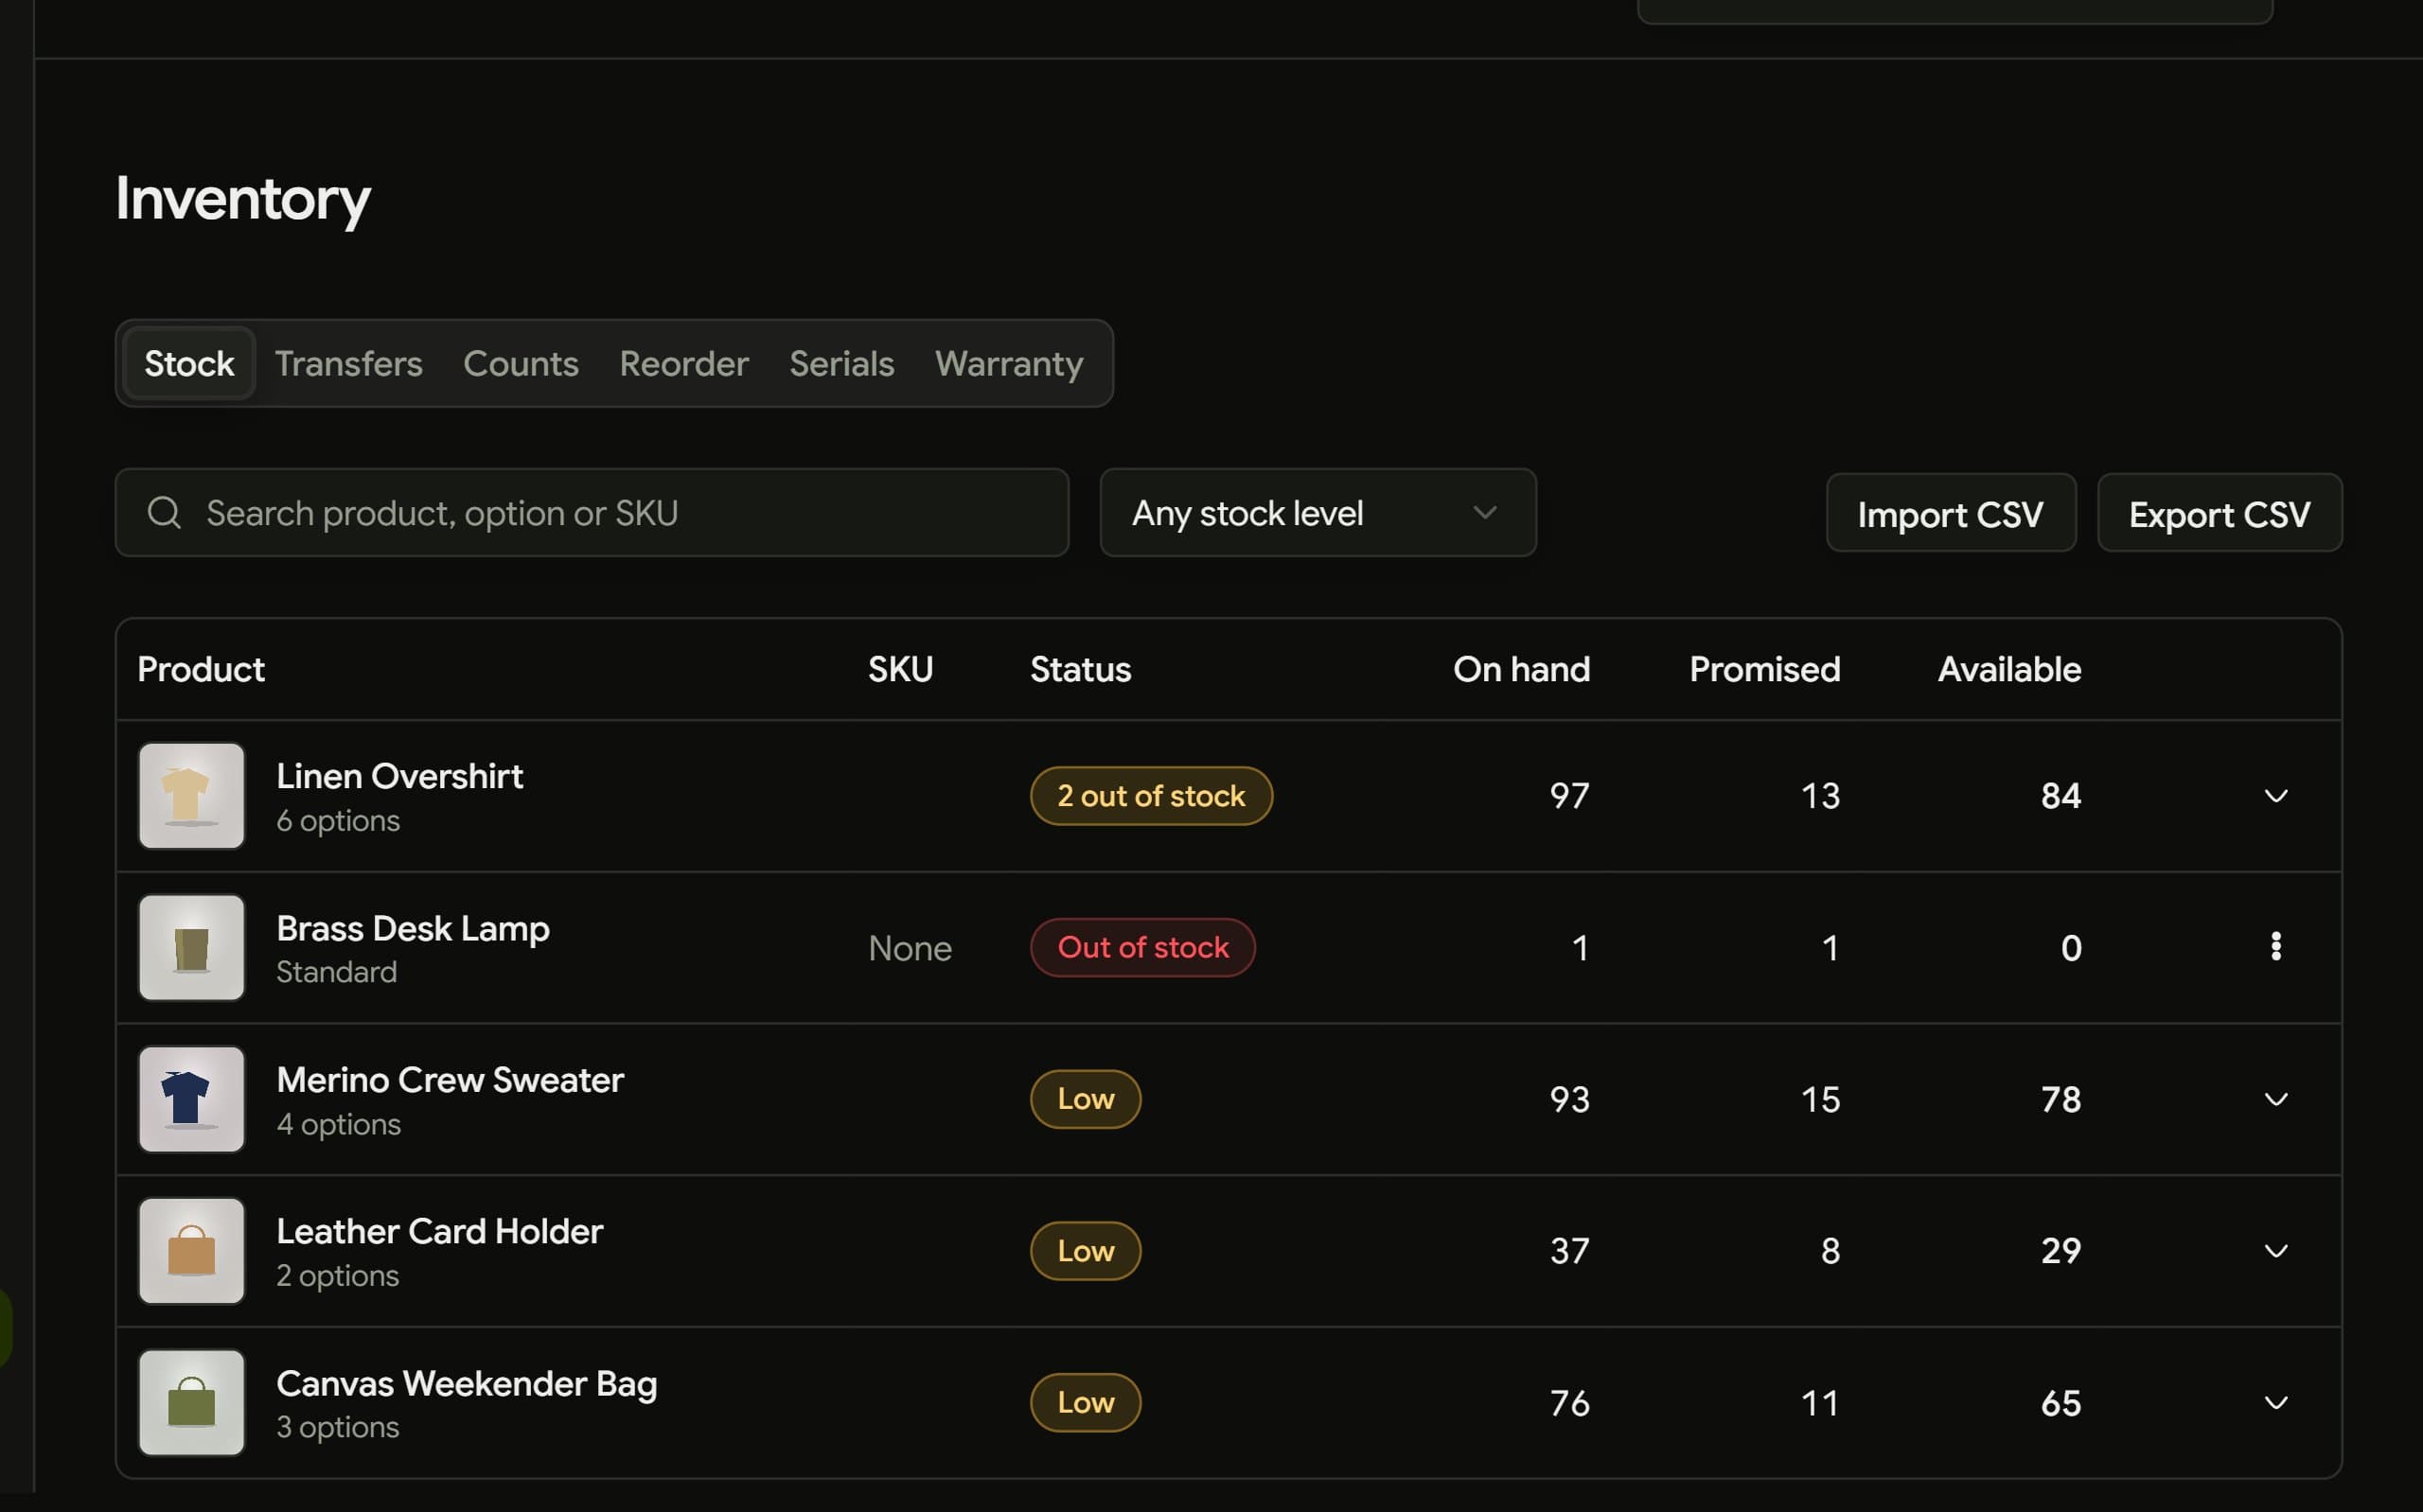
Task: Open the Warranty tab
Action: [1009, 363]
